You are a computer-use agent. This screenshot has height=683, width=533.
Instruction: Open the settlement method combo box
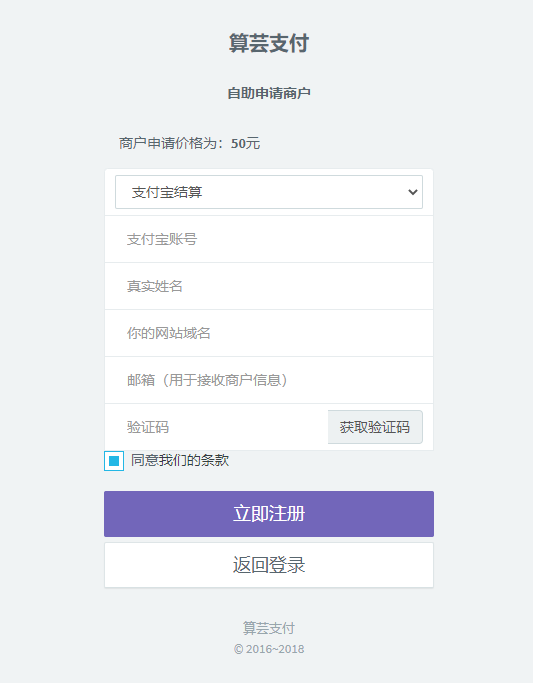(x=269, y=192)
